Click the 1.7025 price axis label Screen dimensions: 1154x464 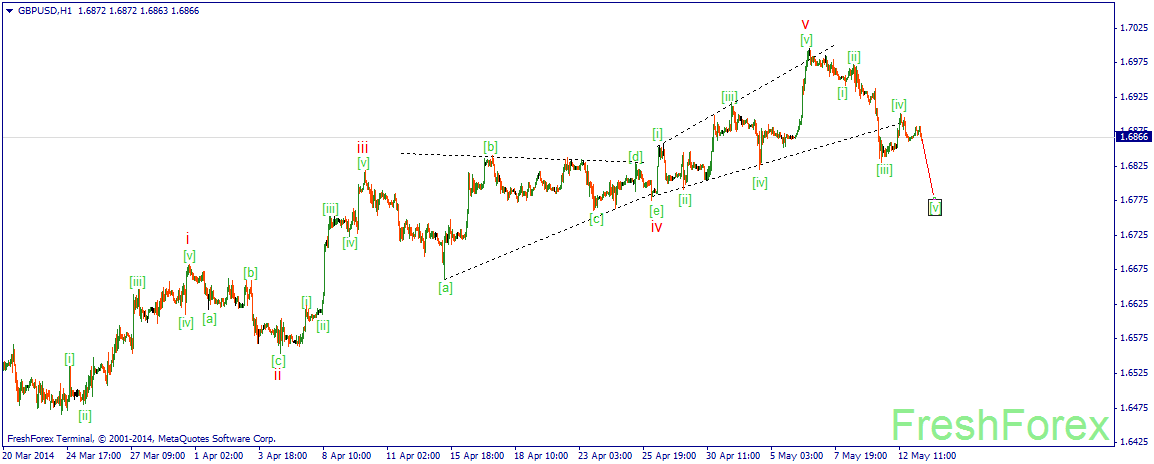[1133, 28]
